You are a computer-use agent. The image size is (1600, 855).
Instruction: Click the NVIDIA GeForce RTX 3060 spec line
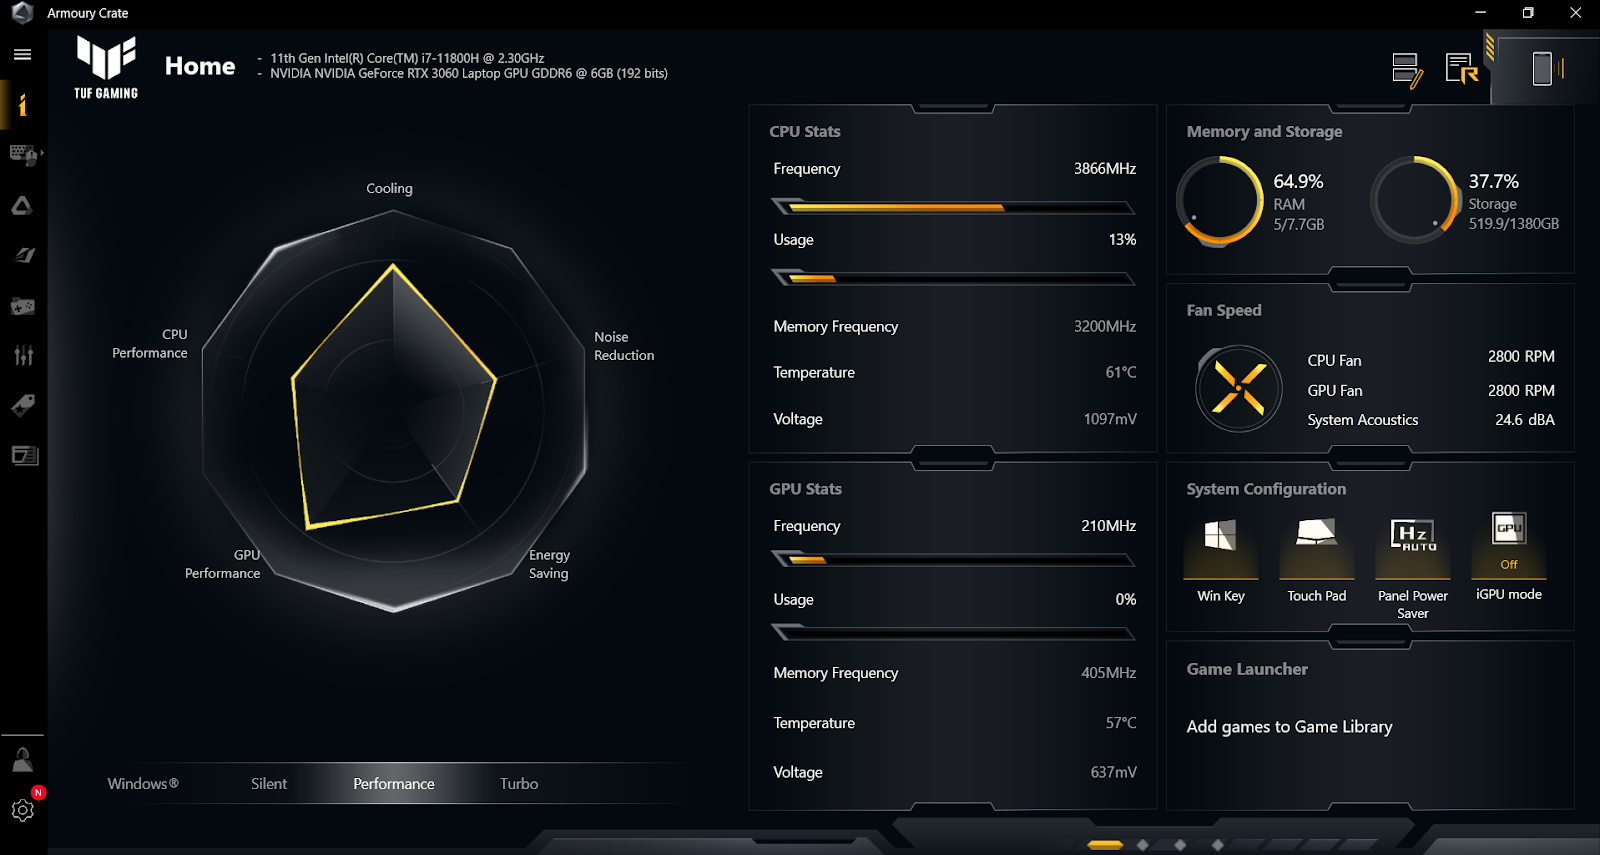click(469, 73)
